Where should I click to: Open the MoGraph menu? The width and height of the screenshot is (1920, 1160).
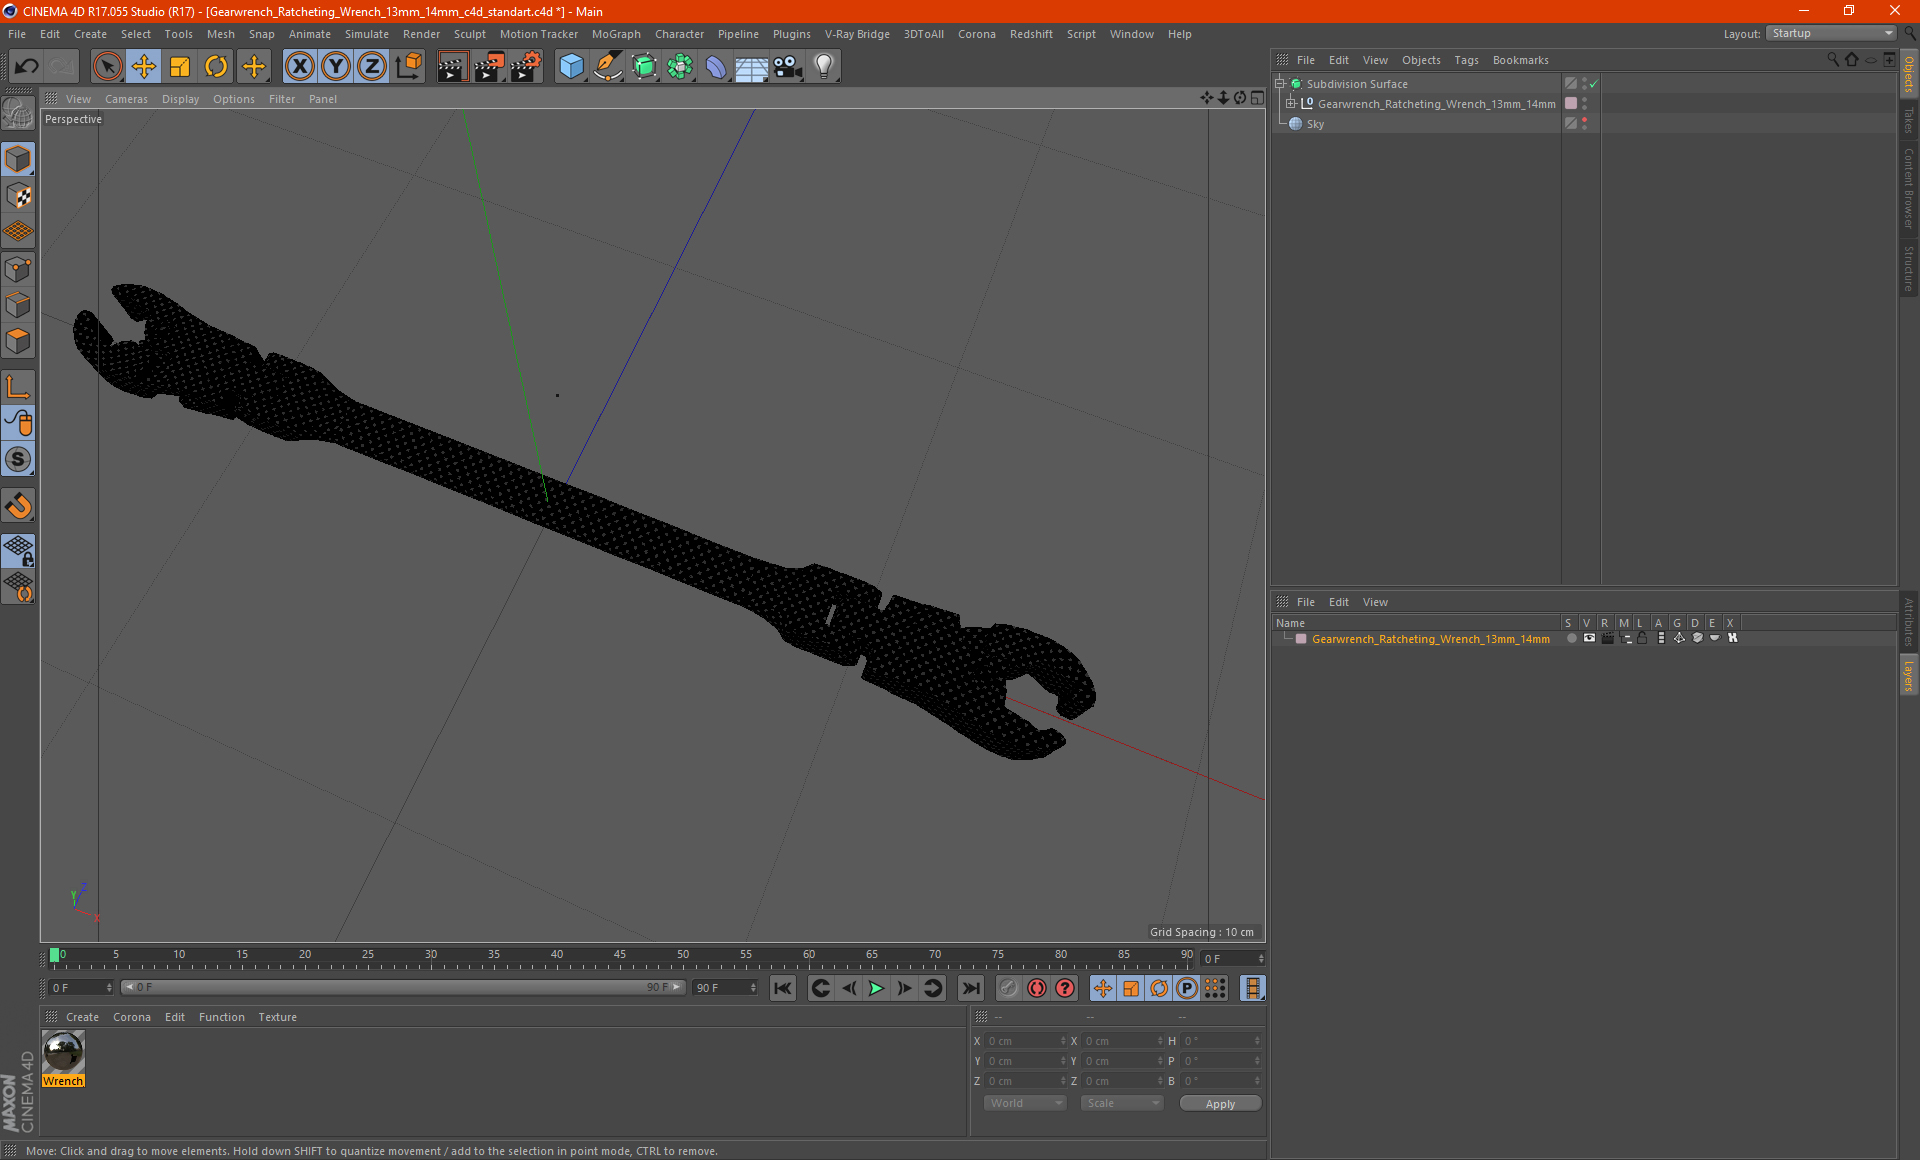(x=615, y=34)
